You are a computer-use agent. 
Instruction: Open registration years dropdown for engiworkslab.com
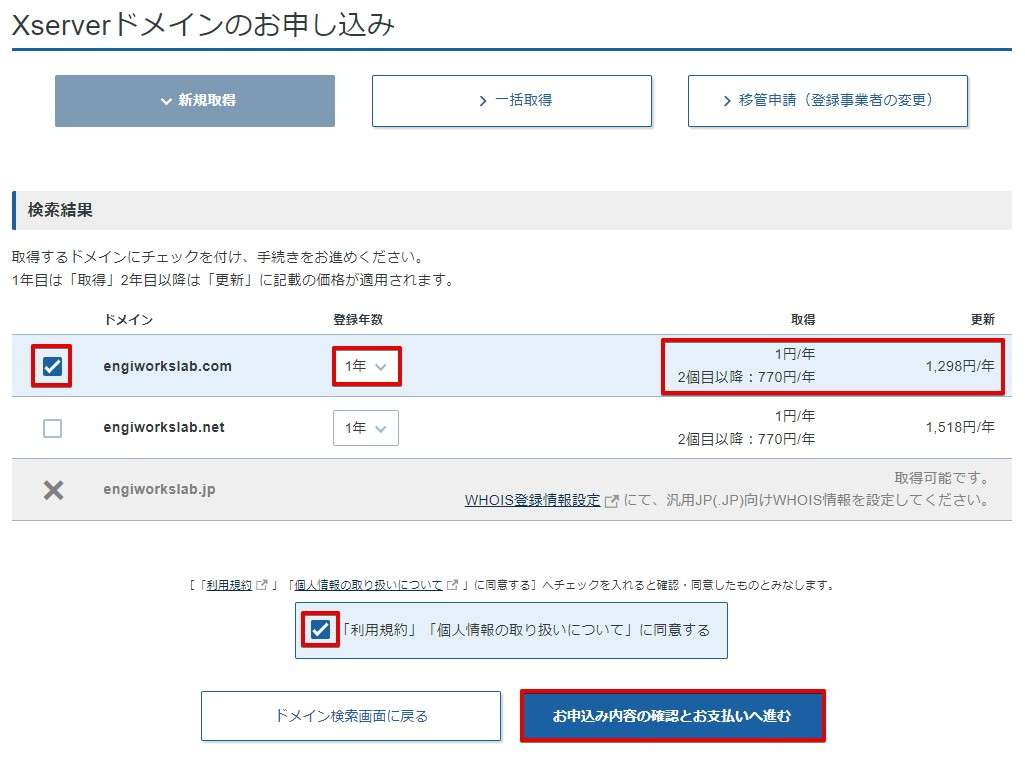(x=366, y=366)
